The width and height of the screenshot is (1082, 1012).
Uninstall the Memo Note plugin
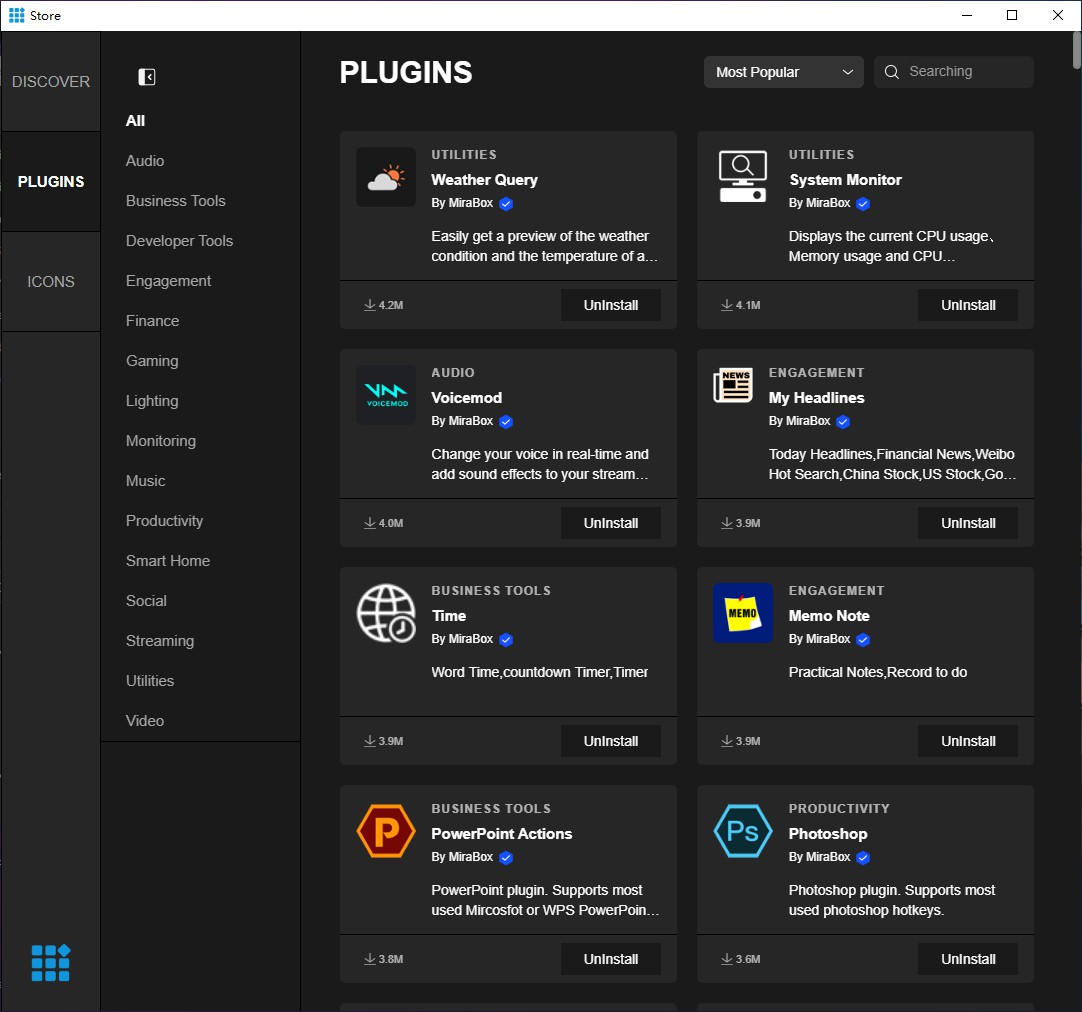pos(967,741)
